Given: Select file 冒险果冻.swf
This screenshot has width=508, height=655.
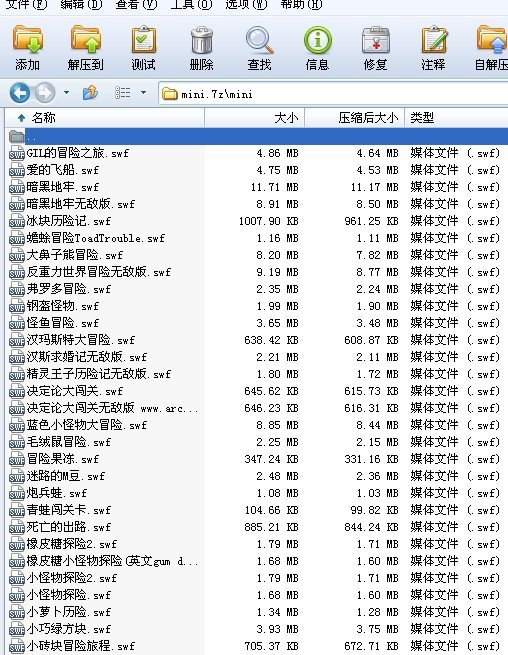Looking at the screenshot, I should pos(63,460).
